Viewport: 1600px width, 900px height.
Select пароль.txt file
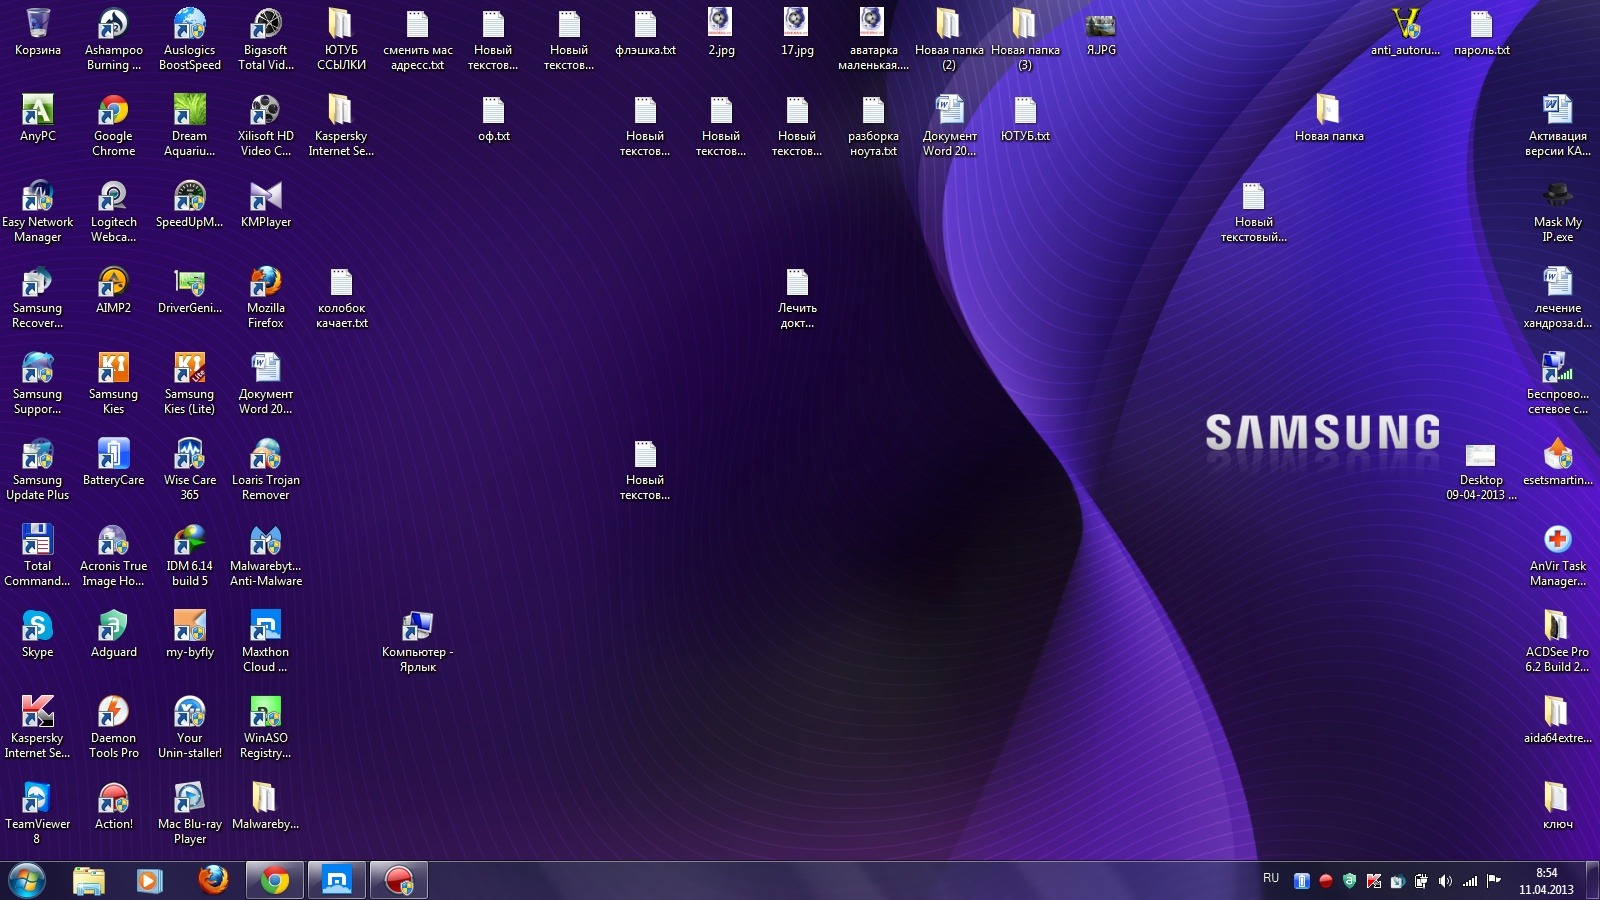pos(1482,32)
